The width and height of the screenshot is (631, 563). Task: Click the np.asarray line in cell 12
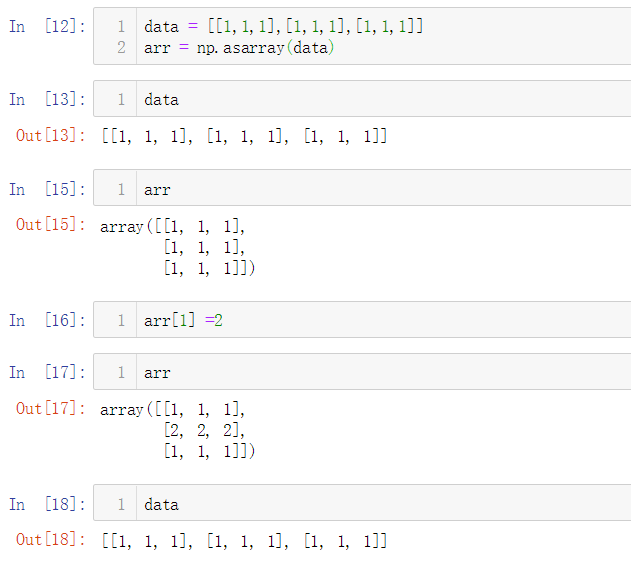tap(239, 48)
